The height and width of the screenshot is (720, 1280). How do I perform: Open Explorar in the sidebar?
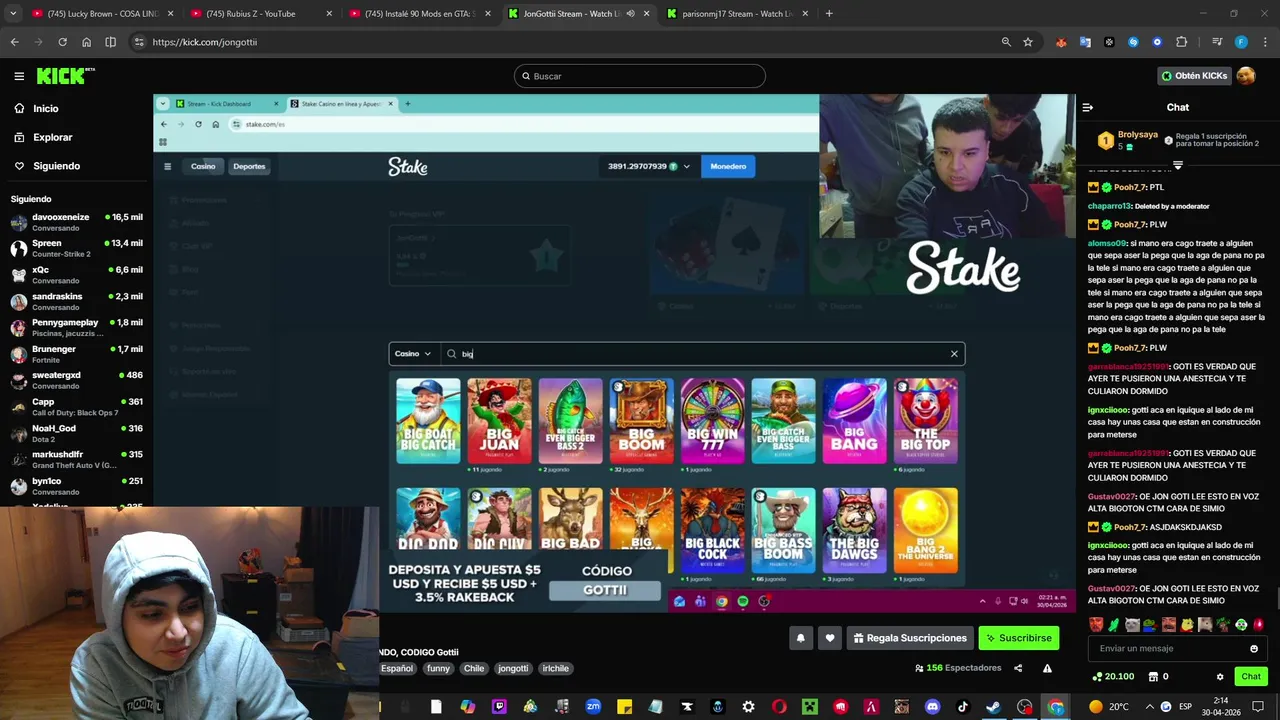click(52, 137)
